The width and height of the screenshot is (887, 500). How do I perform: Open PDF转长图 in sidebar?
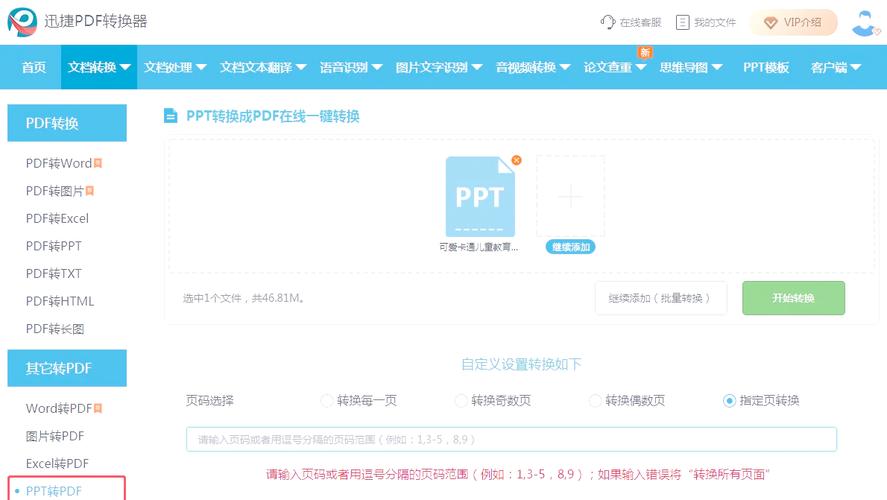pyautogui.click(x=55, y=329)
